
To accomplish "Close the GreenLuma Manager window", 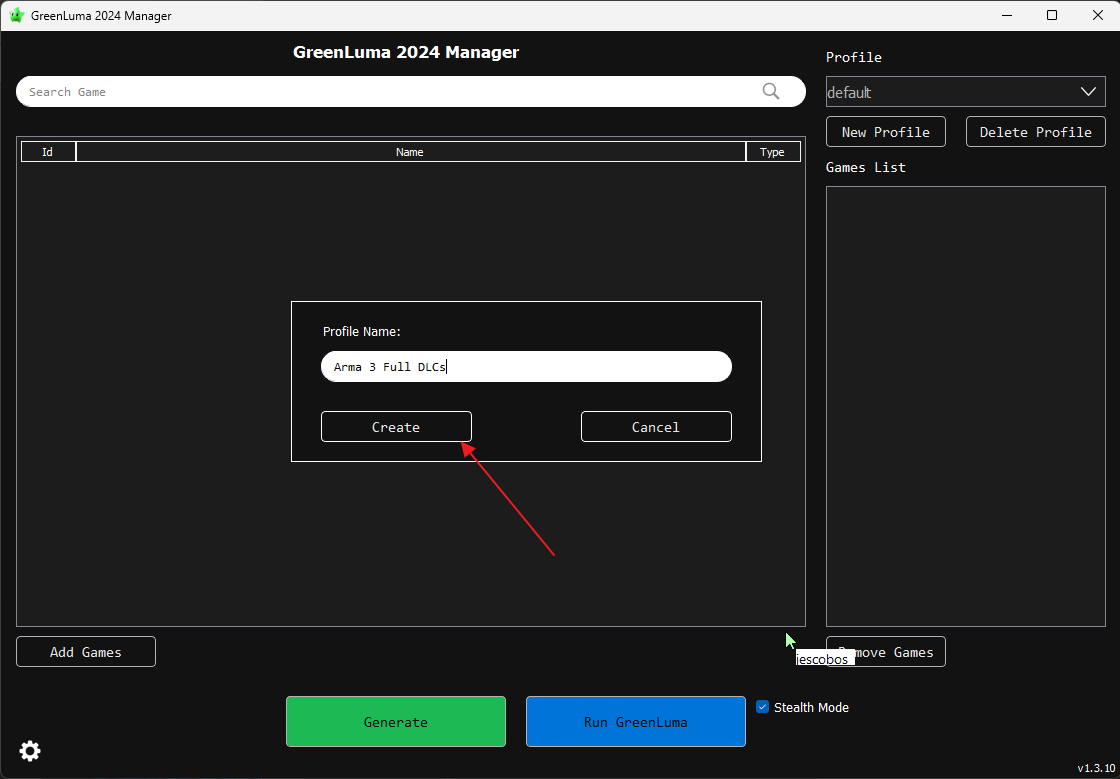I will (x=1097, y=15).
